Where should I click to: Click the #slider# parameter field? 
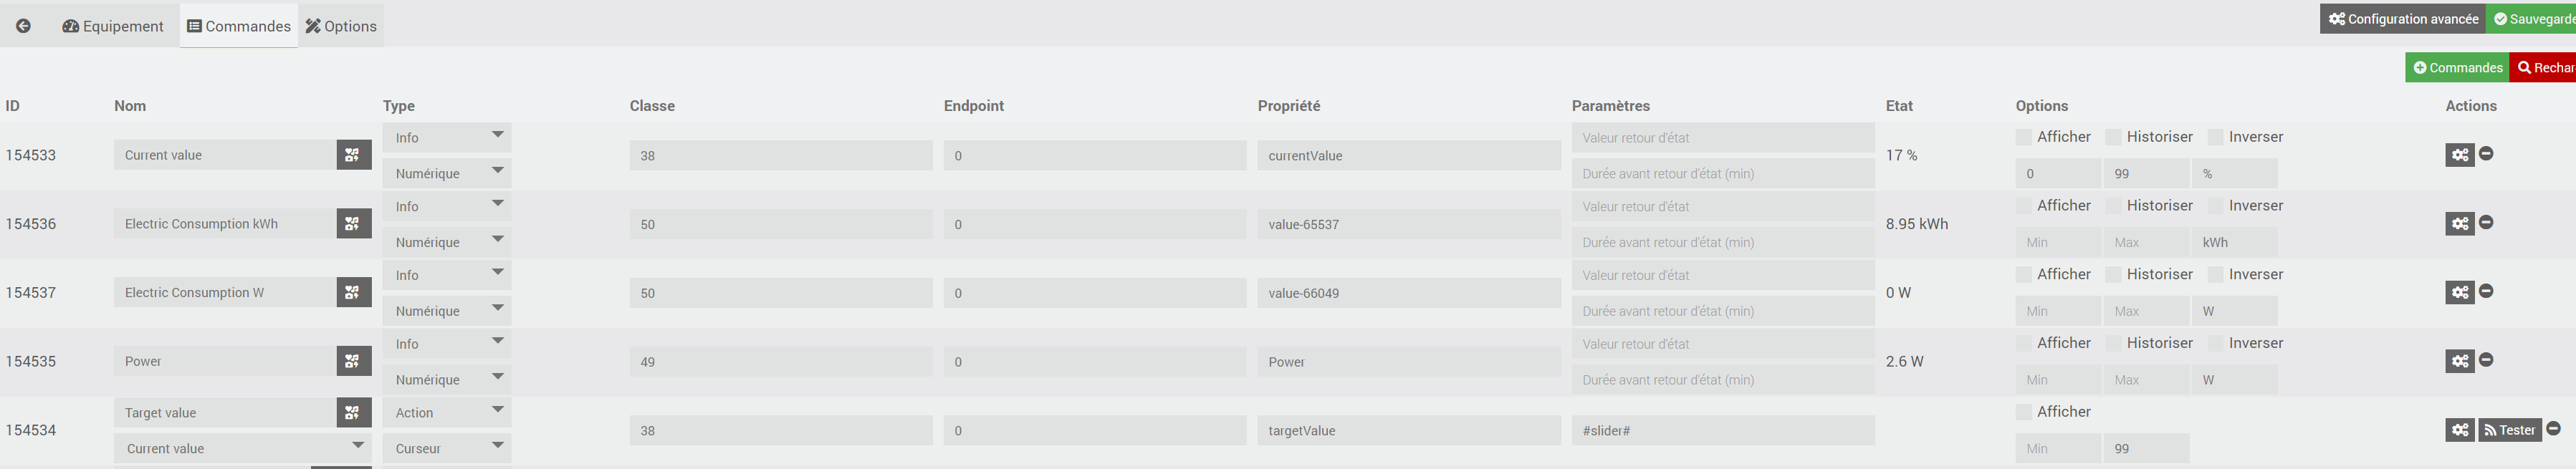click(x=1722, y=430)
